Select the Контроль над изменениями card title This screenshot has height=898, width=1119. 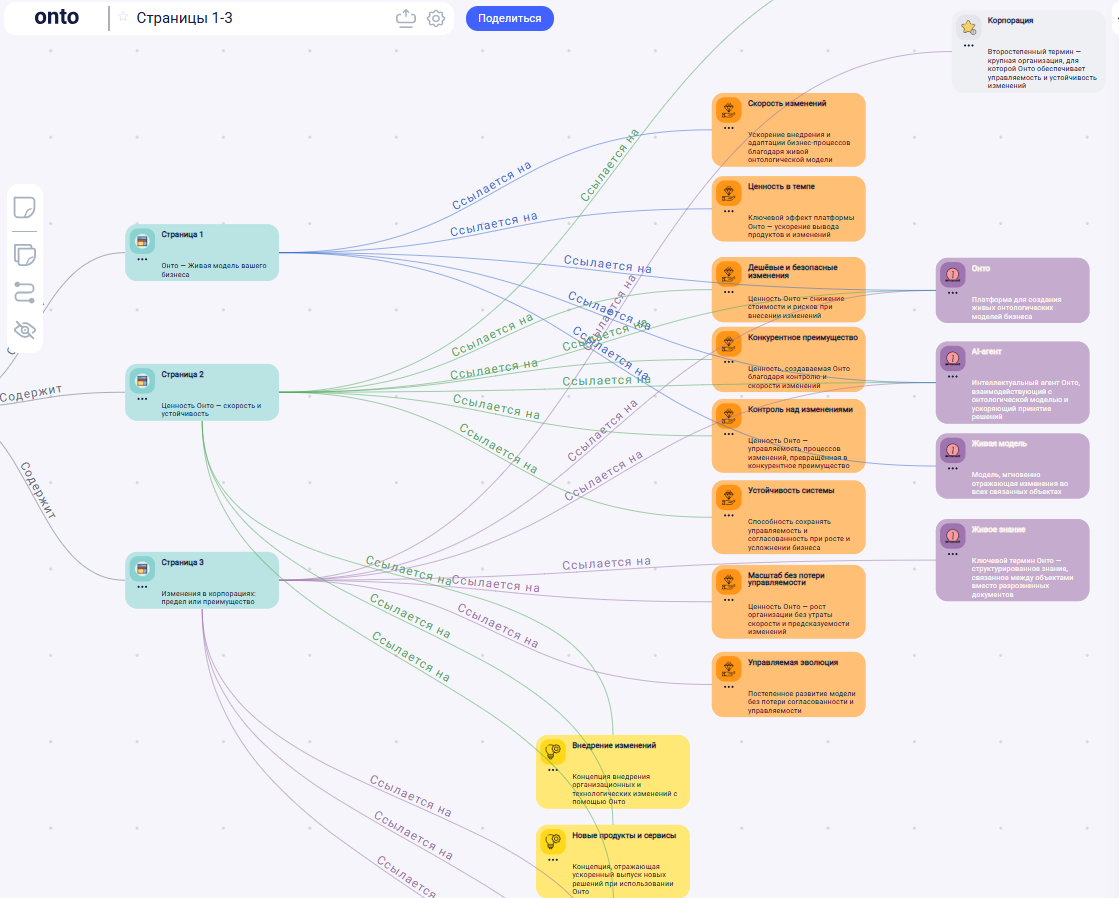pyautogui.click(x=801, y=410)
